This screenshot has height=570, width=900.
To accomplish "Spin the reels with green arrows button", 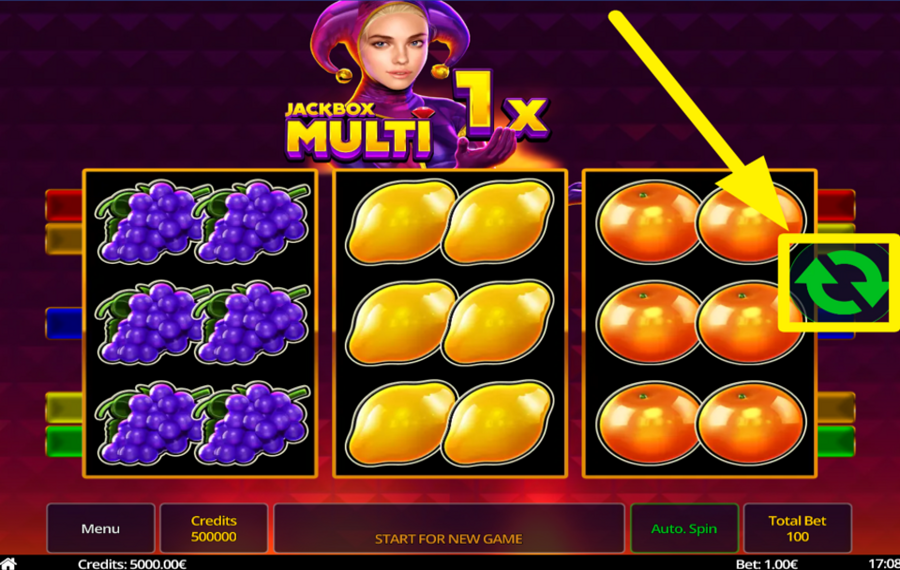I will [841, 283].
